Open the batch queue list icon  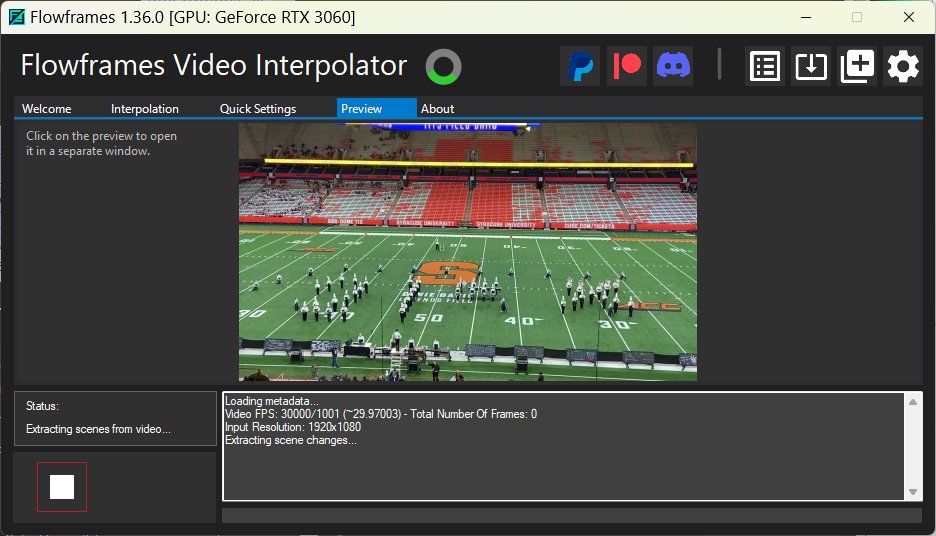tap(765, 66)
